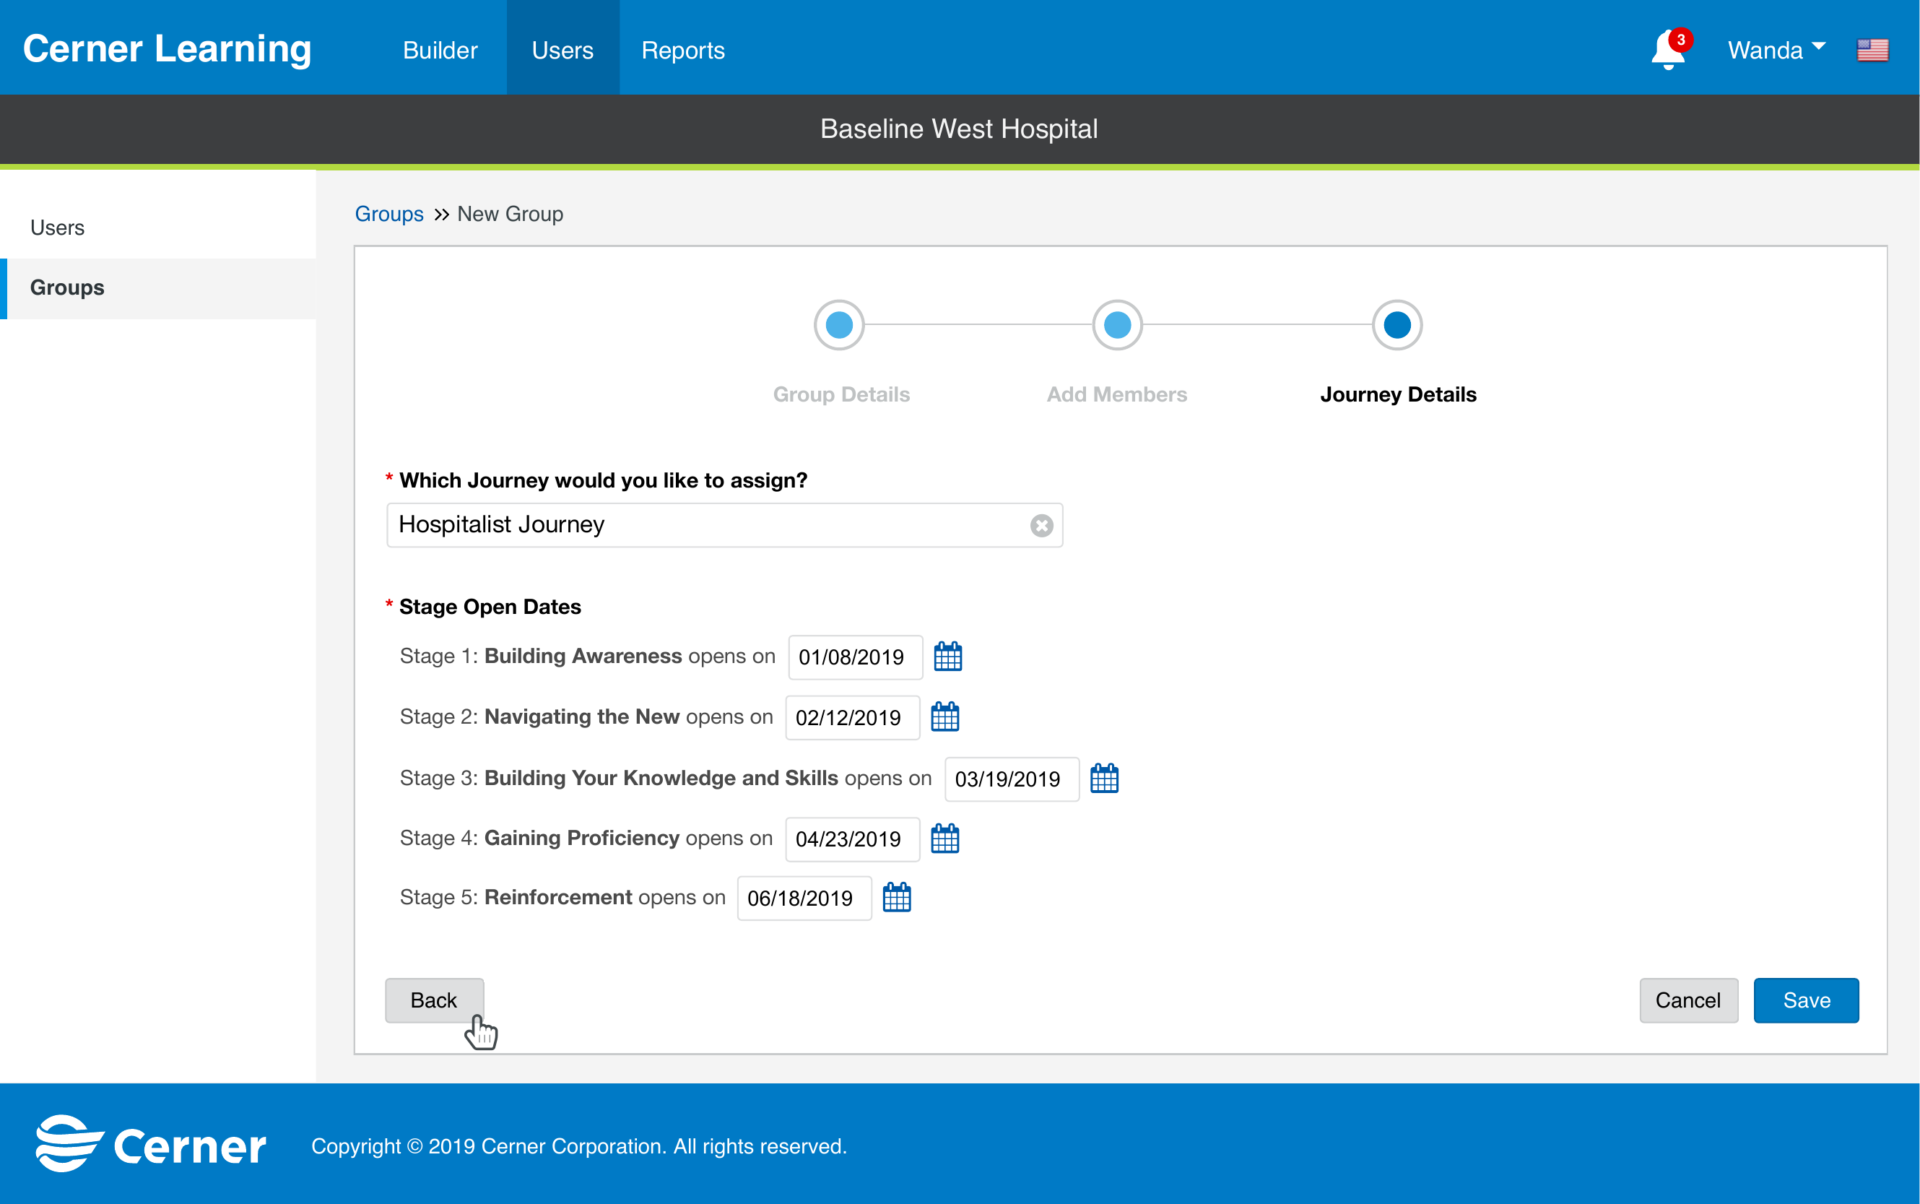This screenshot has height=1204, width=1920.
Task: Select the Journey Details step circle
Action: pos(1397,325)
